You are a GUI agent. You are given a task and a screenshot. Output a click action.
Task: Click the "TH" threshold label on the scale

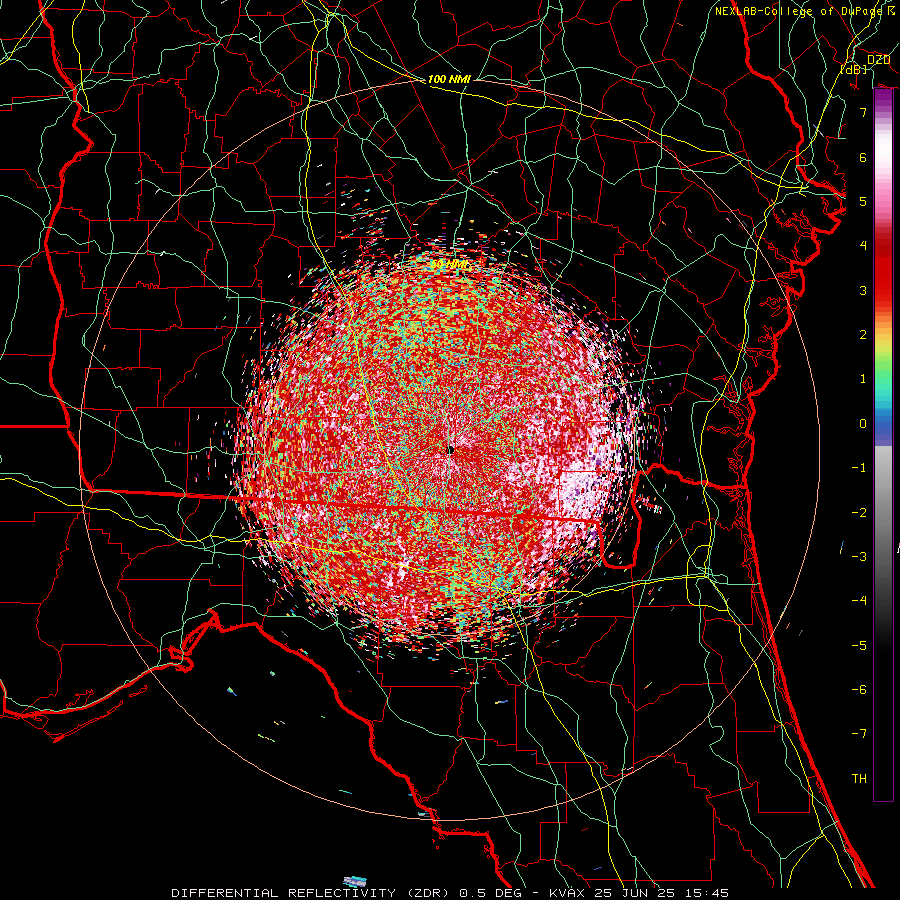859,779
